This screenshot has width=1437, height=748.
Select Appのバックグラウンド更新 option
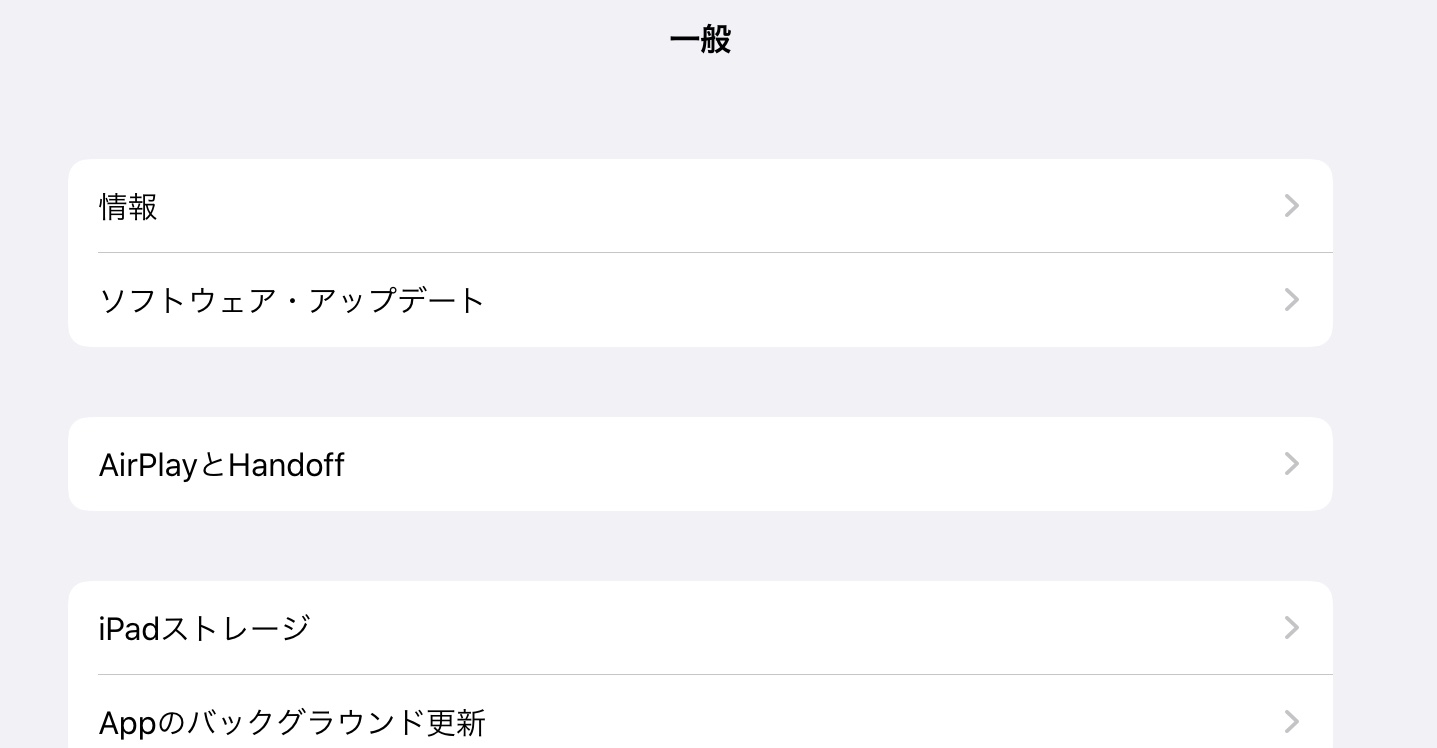(700, 721)
